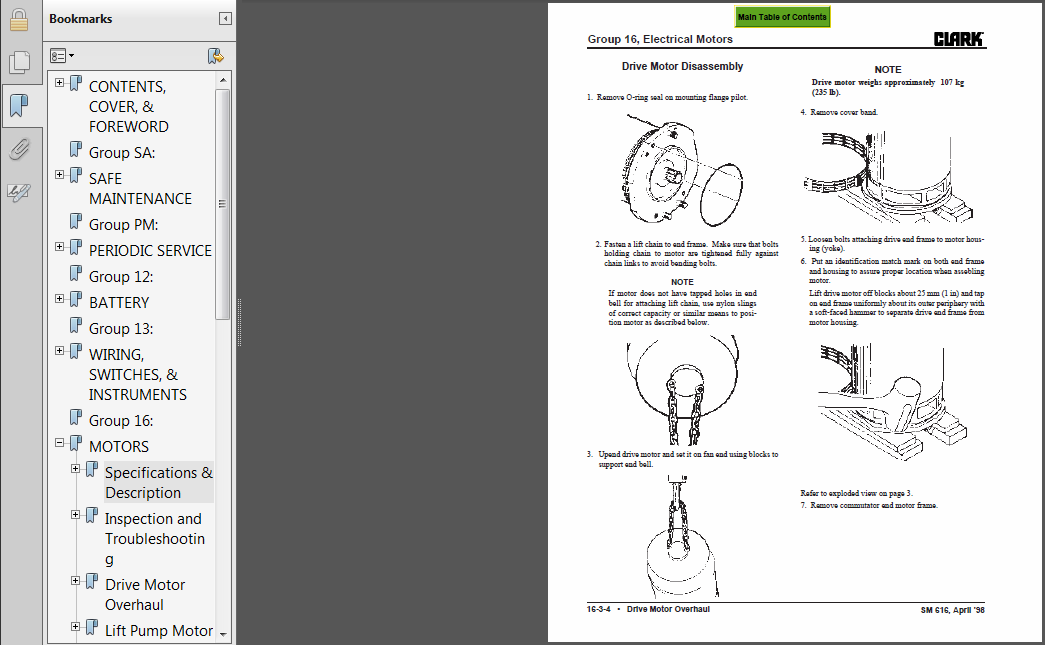1045x645 pixels.
Task: Click the Group PM: bookmark ribbon icon
Action: pyautogui.click(x=76, y=221)
